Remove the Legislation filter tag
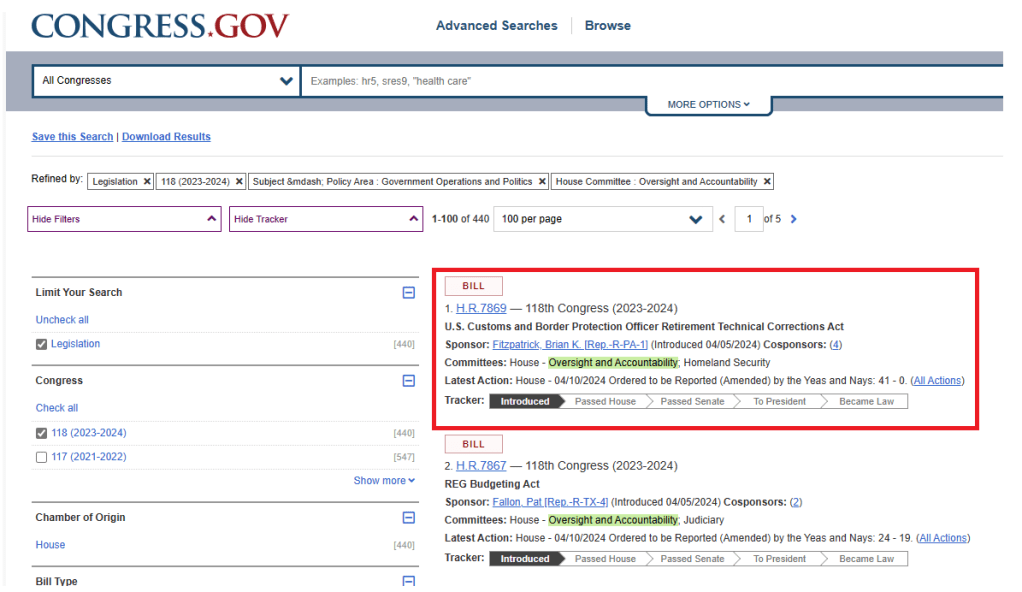1022x592 pixels. [x=147, y=182]
